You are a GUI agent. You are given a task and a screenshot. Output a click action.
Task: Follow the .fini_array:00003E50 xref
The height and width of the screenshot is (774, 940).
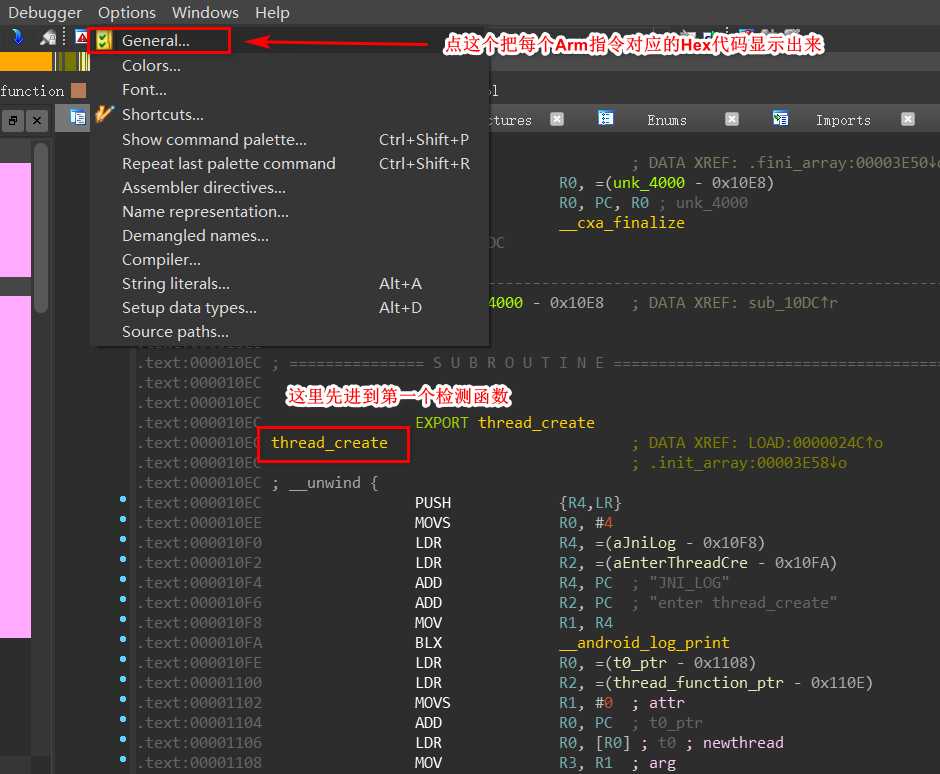point(842,163)
